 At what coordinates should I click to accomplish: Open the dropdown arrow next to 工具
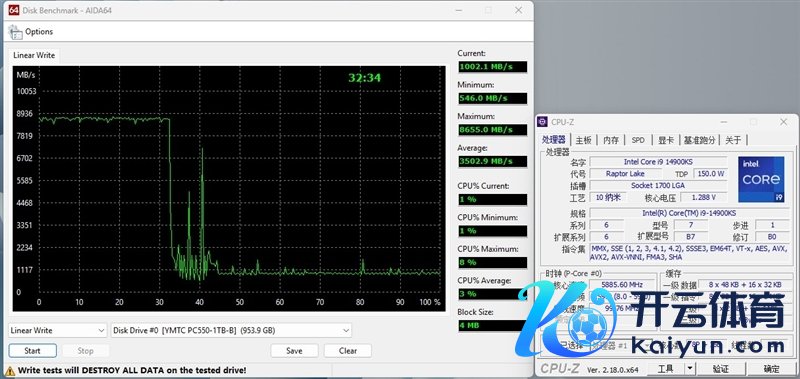pyautogui.click(x=690, y=369)
